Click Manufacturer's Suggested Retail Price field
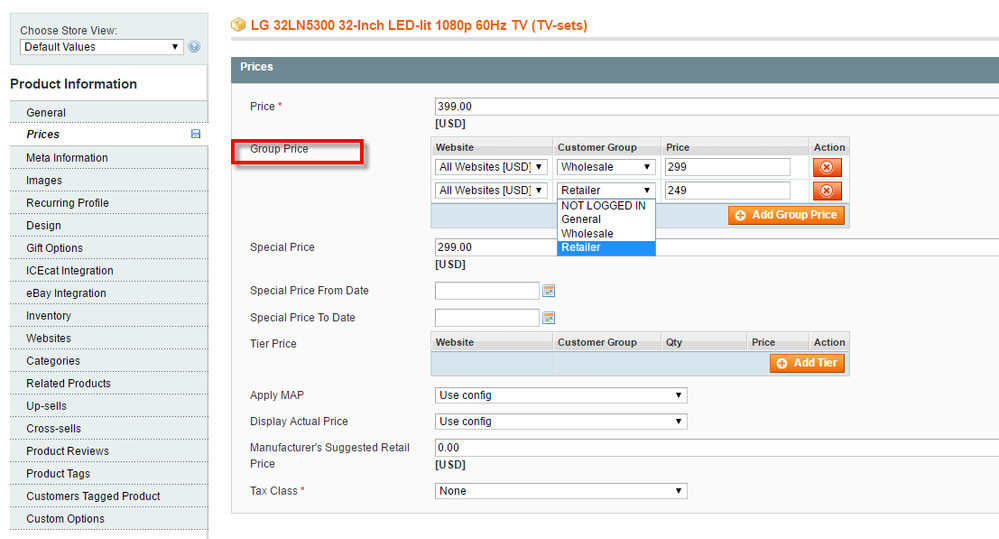 tap(717, 448)
